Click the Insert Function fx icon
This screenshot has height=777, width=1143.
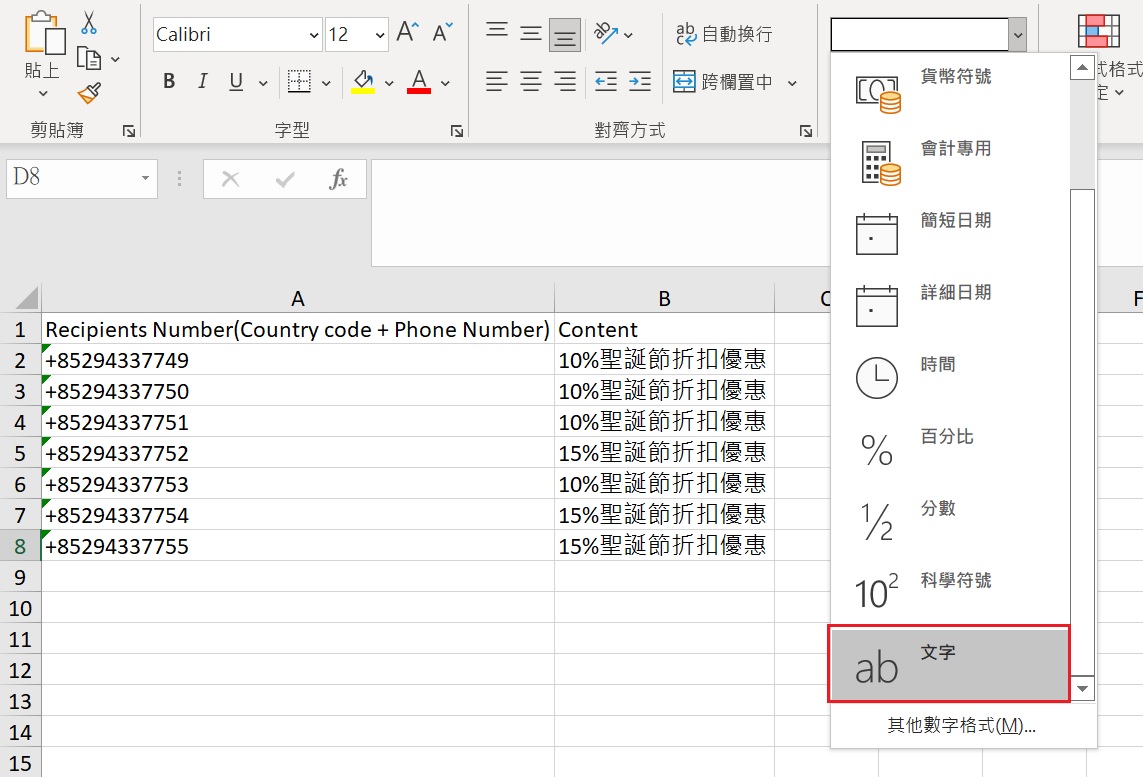pyautogui.click(x=338, y=179)
